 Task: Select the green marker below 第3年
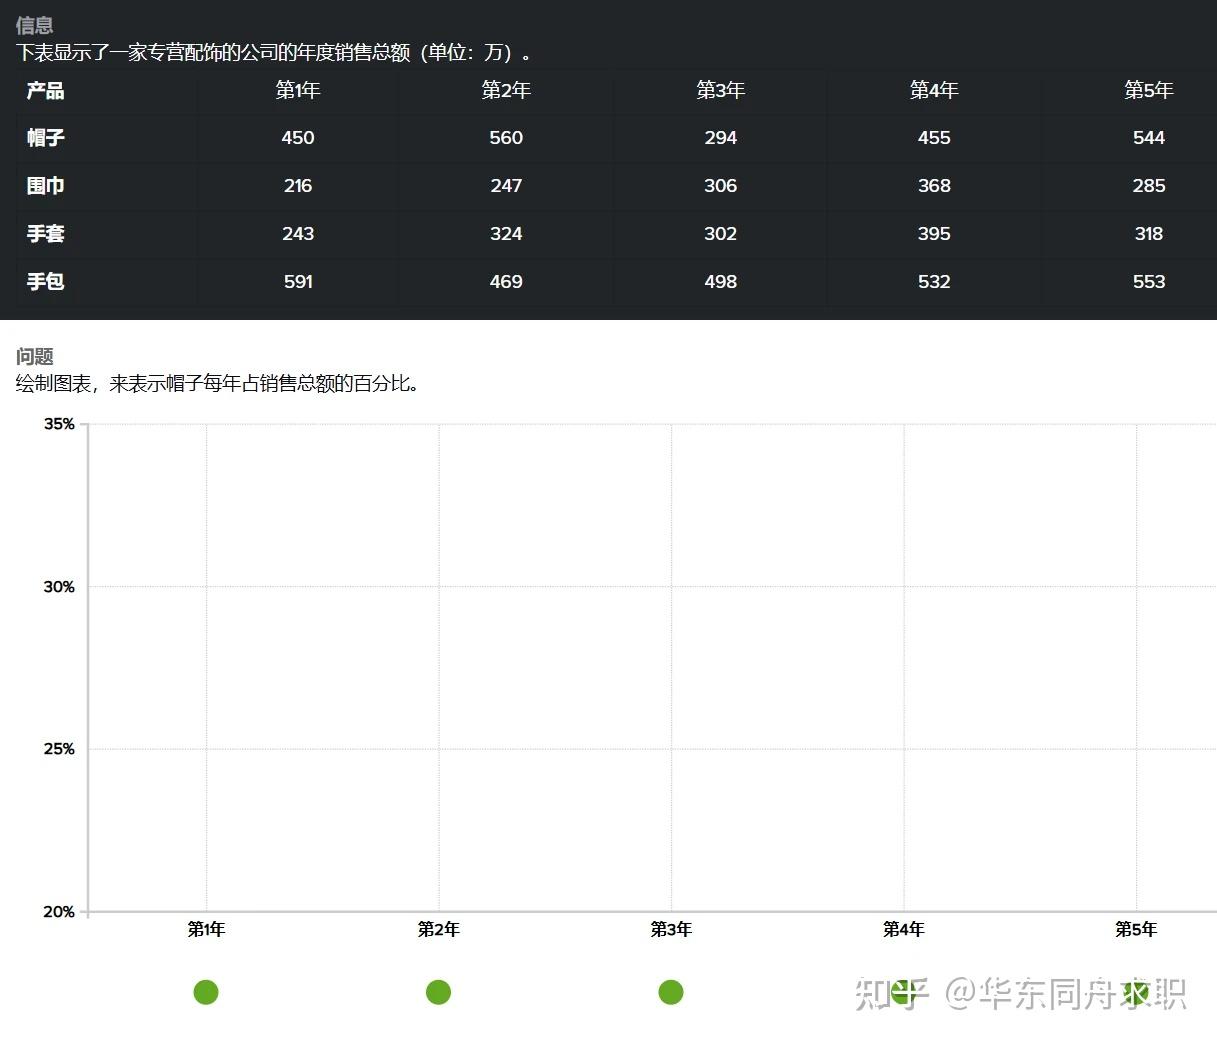pos(671,992)
